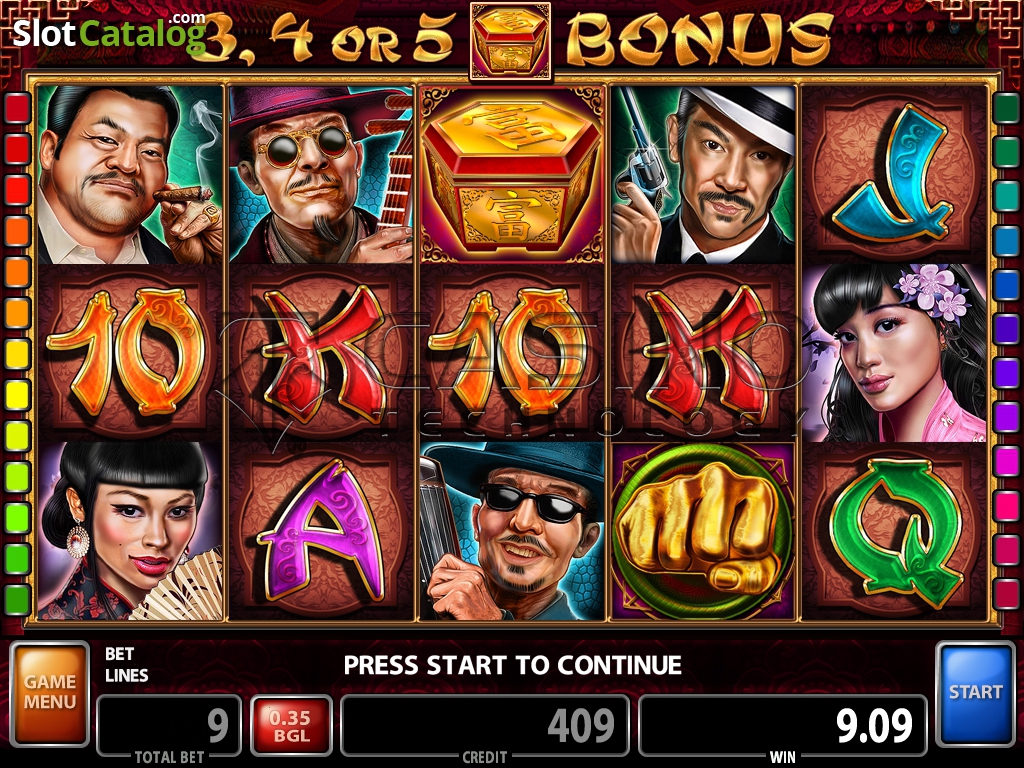Click the Credit display showing 409
The height and width of the screenshot is (768, 1024).
click(485, 726)
